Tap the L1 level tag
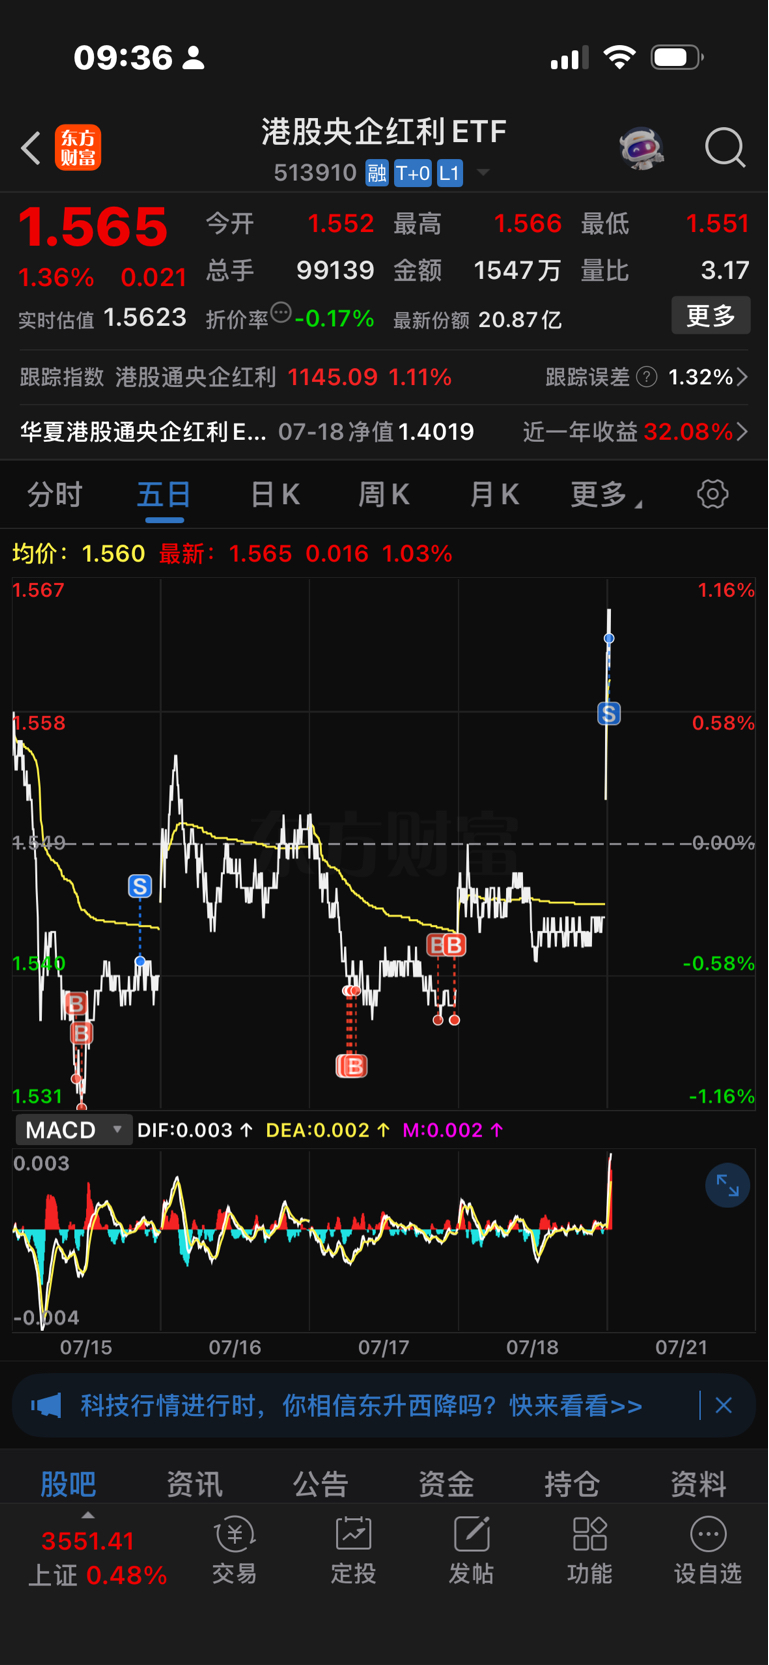This screenshot has width=769, height=1665. [x=449, y=173]
